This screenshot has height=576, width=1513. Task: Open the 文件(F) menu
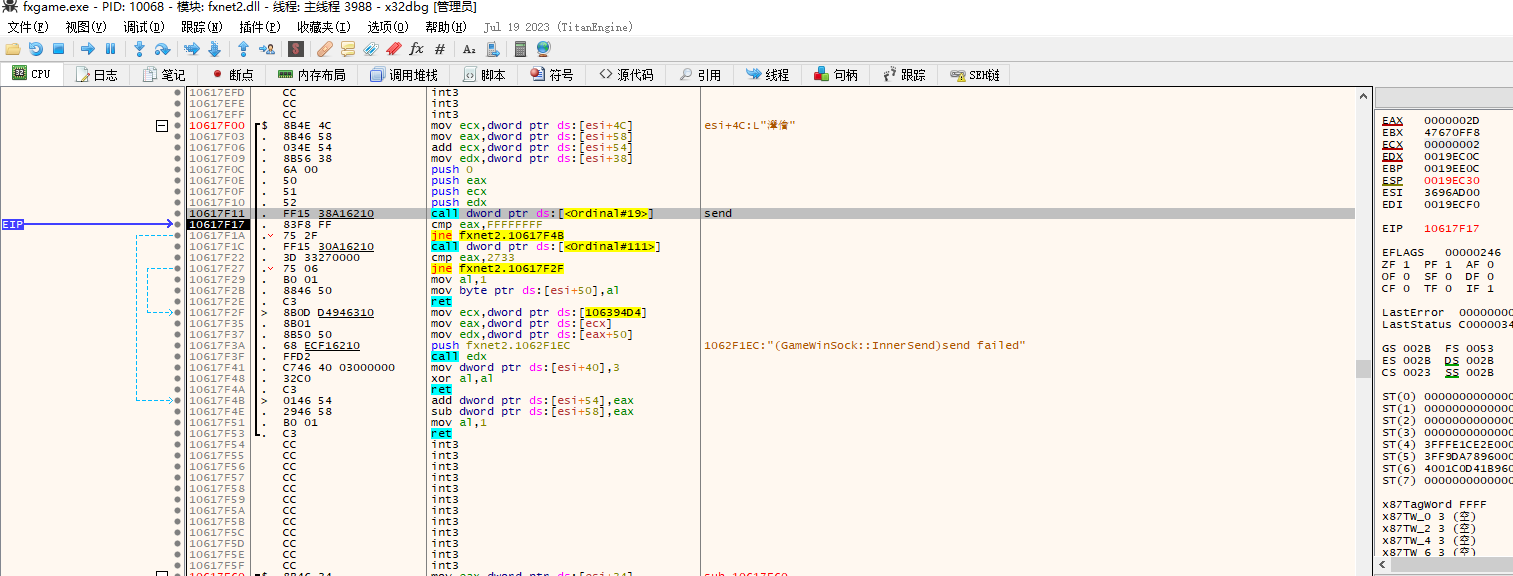(x=28, y=27)
